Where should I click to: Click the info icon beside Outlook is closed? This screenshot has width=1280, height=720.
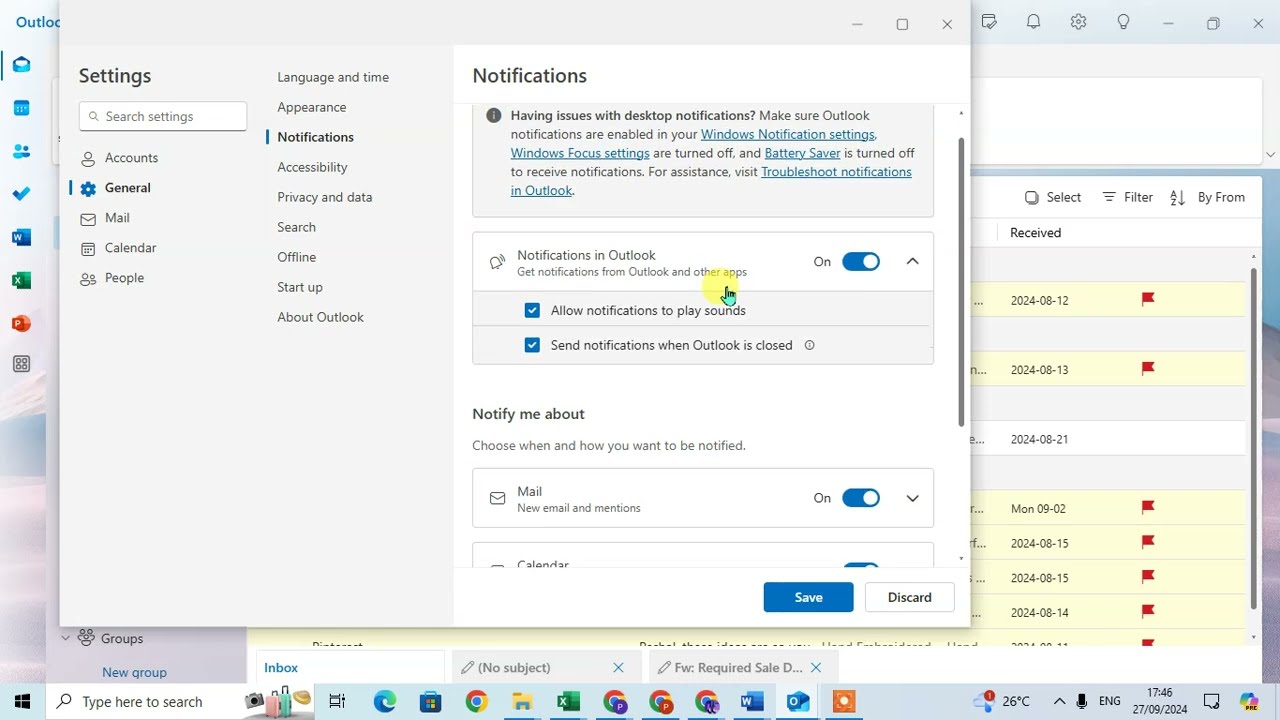pyautogui.click(x=810, y=345)
